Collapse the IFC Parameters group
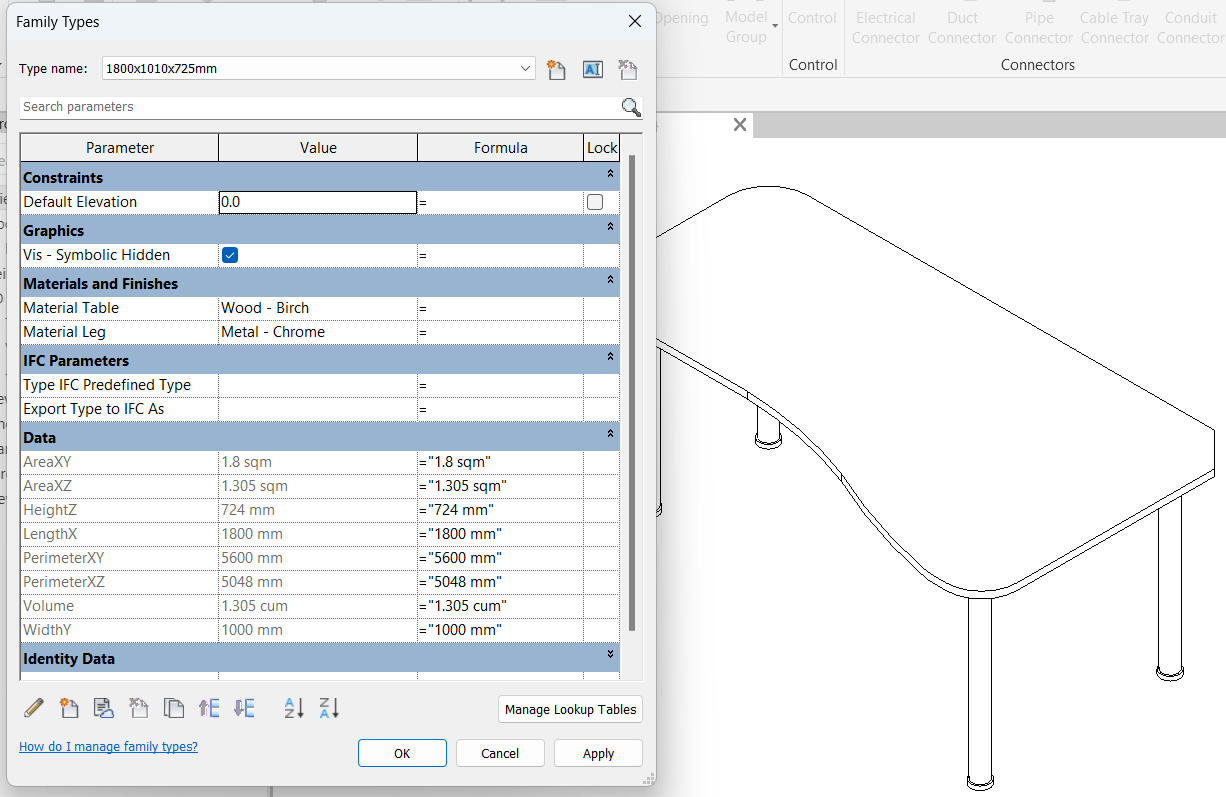The height and width of the screenshot is (797, 1226). (x=610, y=356)
